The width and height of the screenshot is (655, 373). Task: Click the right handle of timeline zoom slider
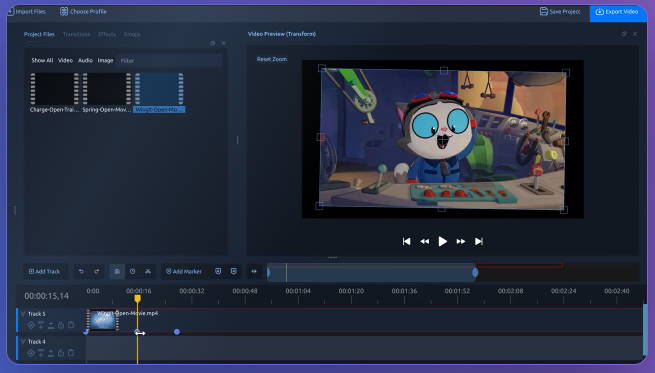(x=475, y=273)
